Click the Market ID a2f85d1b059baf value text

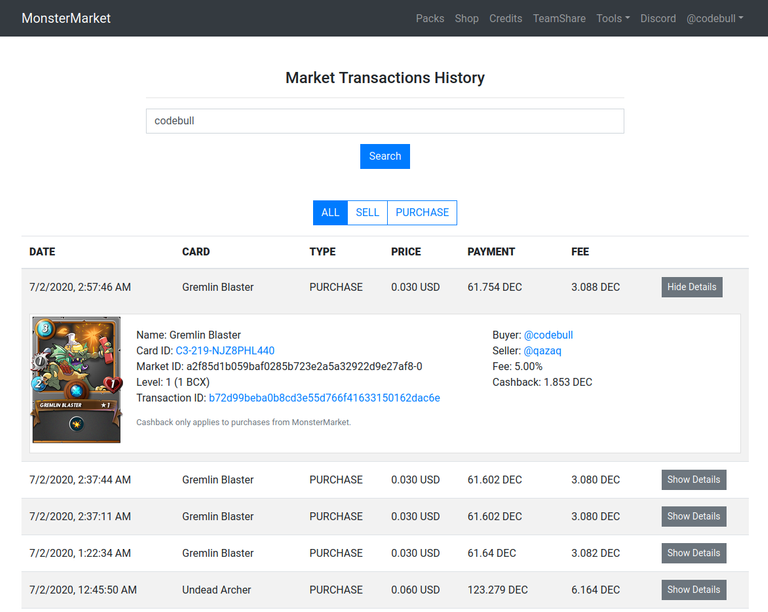[304, 366]
